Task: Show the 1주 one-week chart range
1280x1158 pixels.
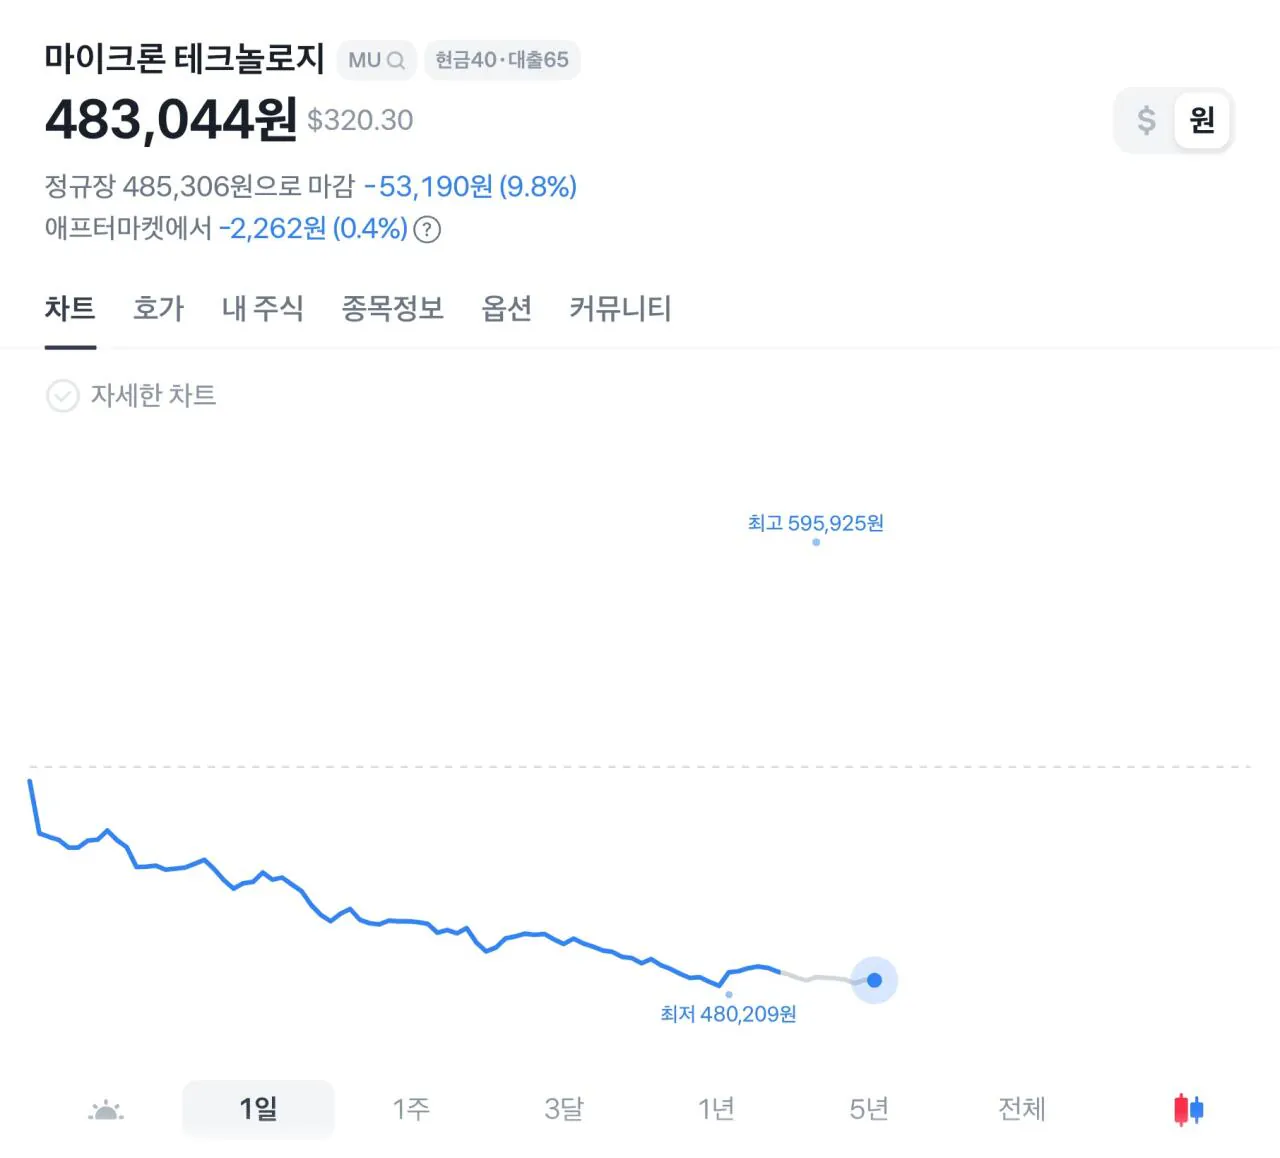Action: coord(411,1108)
